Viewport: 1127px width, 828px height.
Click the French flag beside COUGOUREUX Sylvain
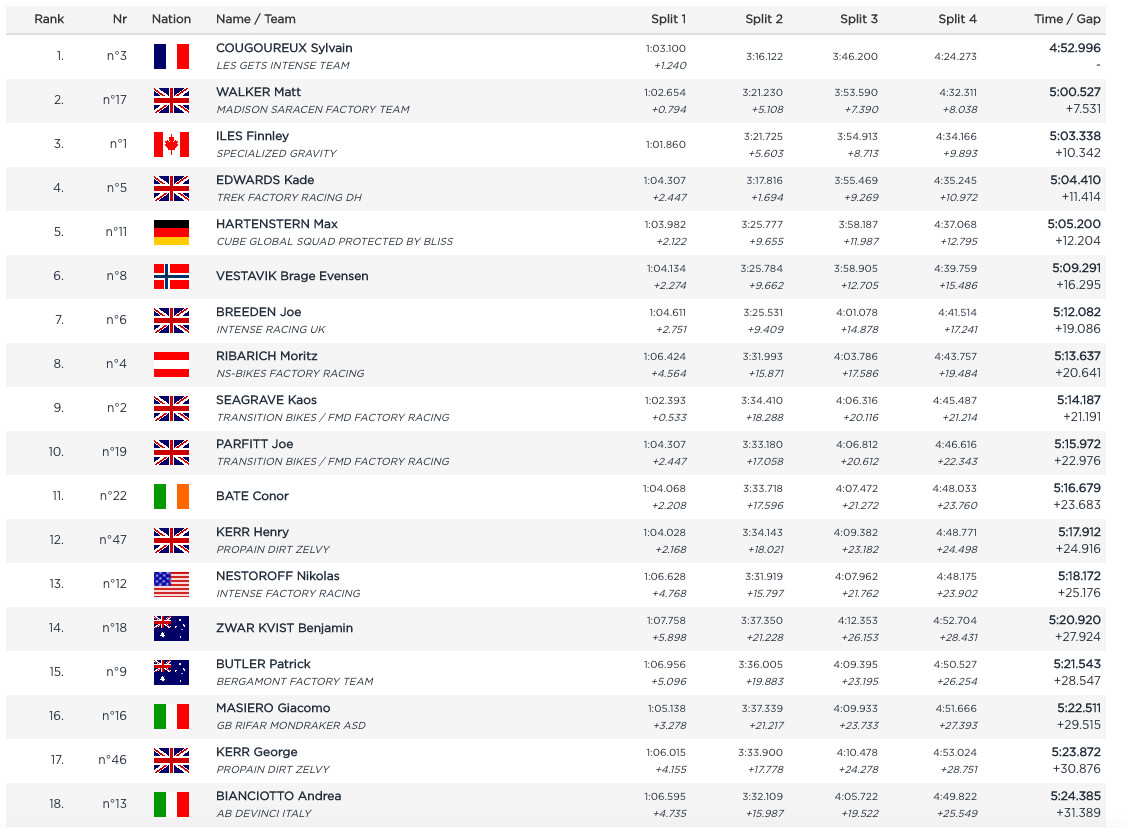171,56
